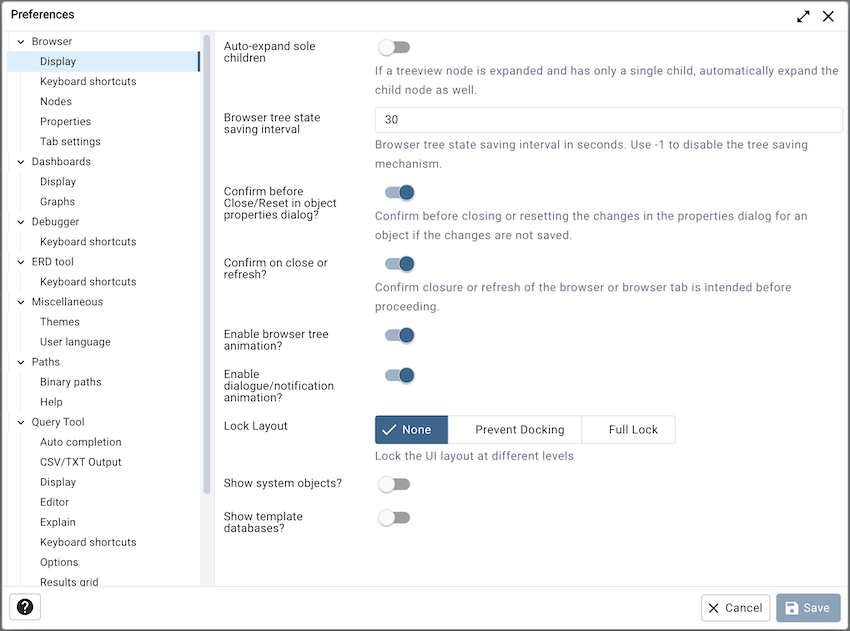Screen dimensions: 850x631
Task: Open the help question mark icon
Action: pyautogui.click(x=25, y=607)
